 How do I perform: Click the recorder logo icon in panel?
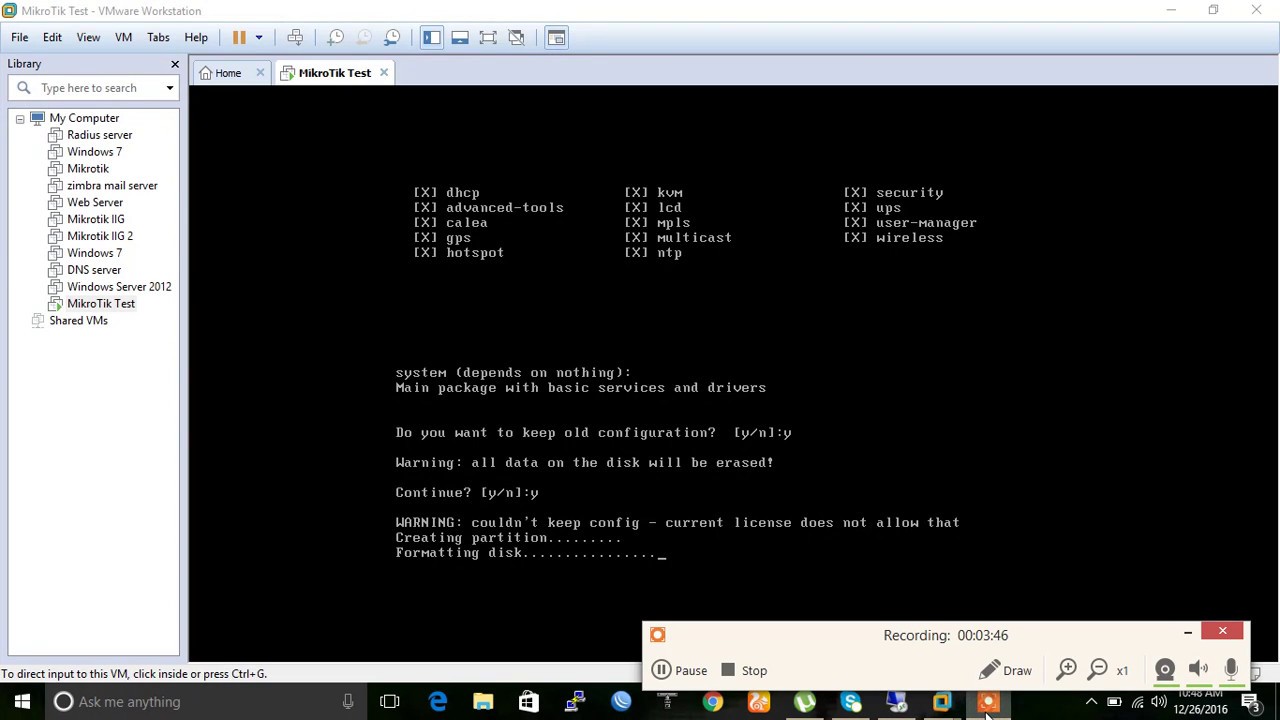click(x=657, y=635)
